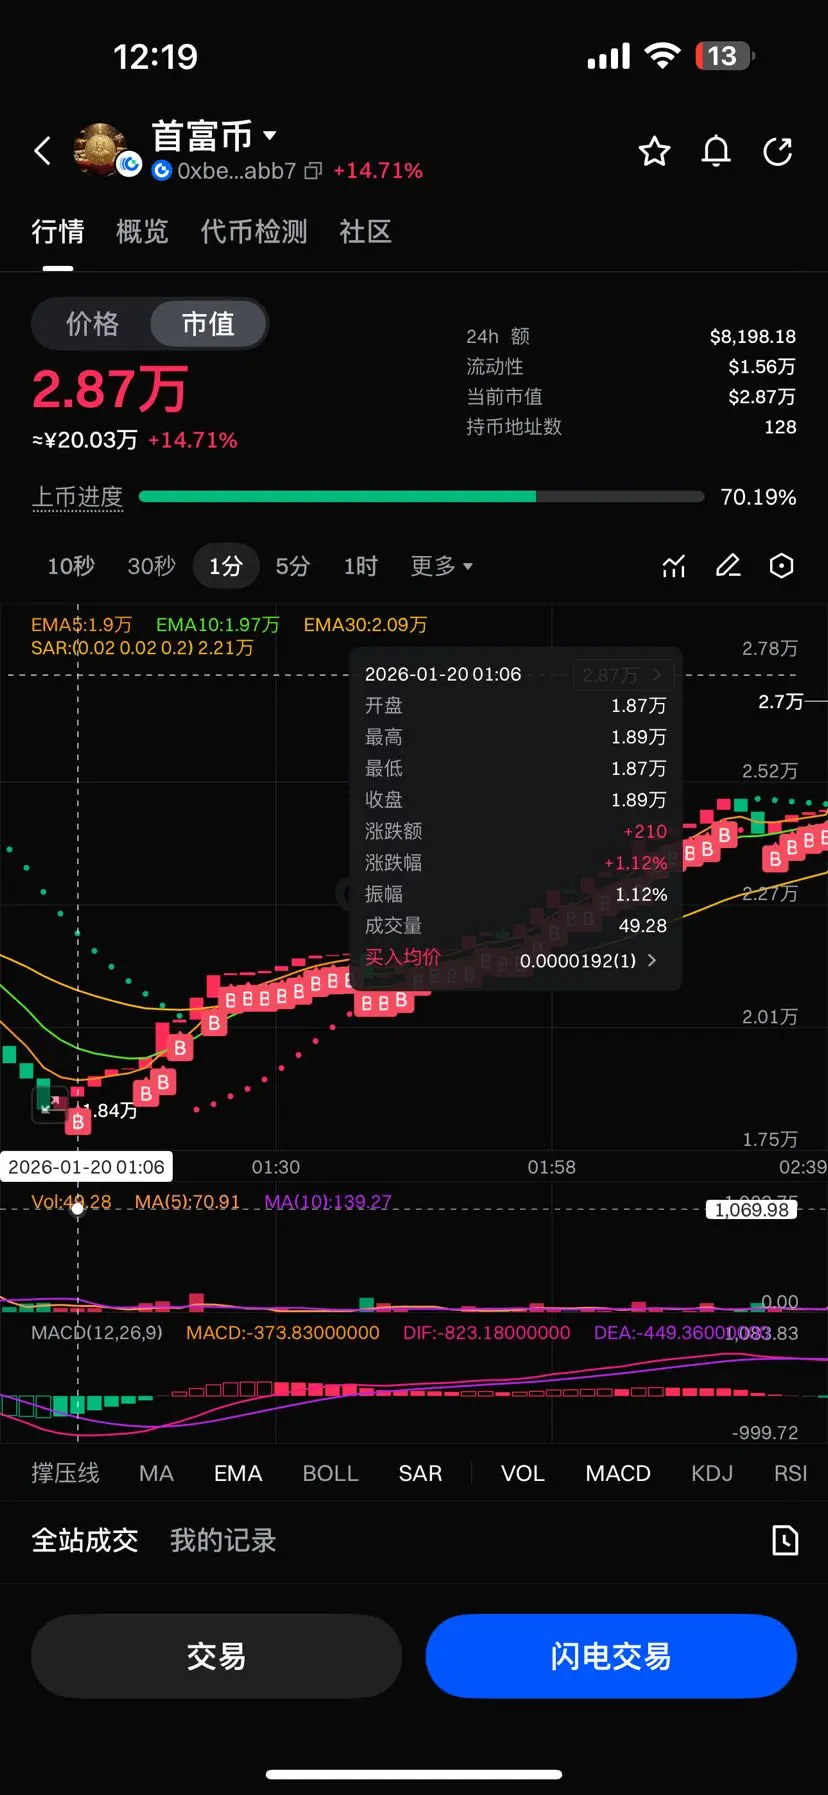Tap the +14.71% change under token name
Screen dimensions: 828x1795
coord(378,171)
